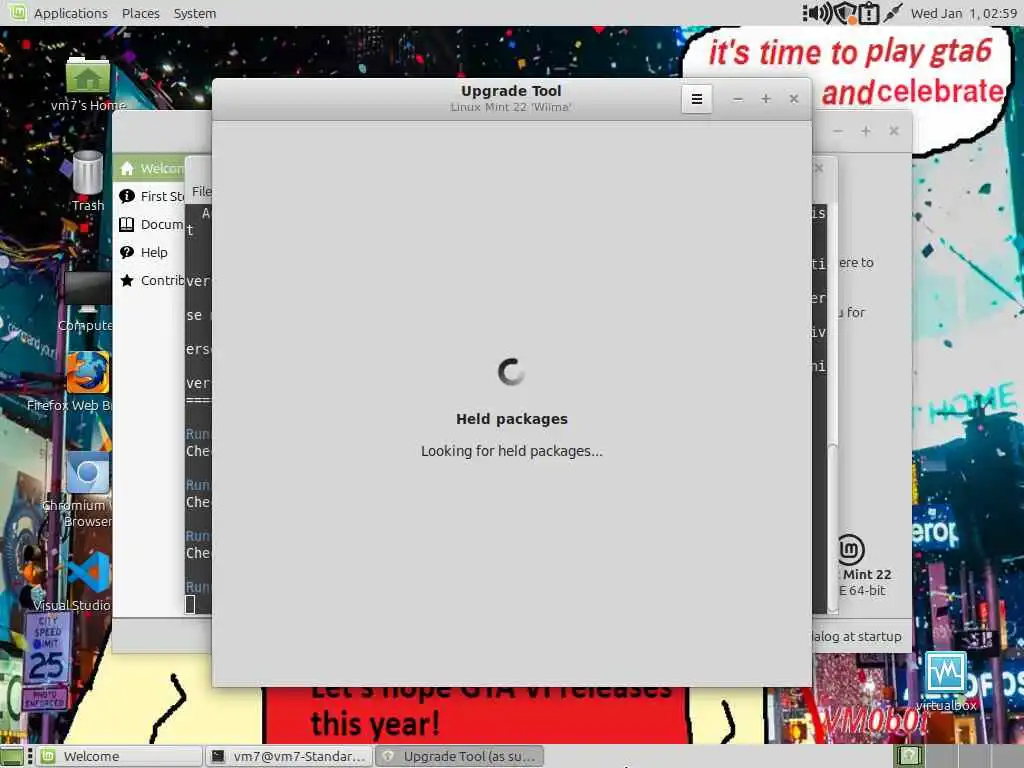Maximize the Upgrade Tool window
Image resolution: width=1024 pixels, height=768 pixels.
pyautogui.click(x=765, y=99)
